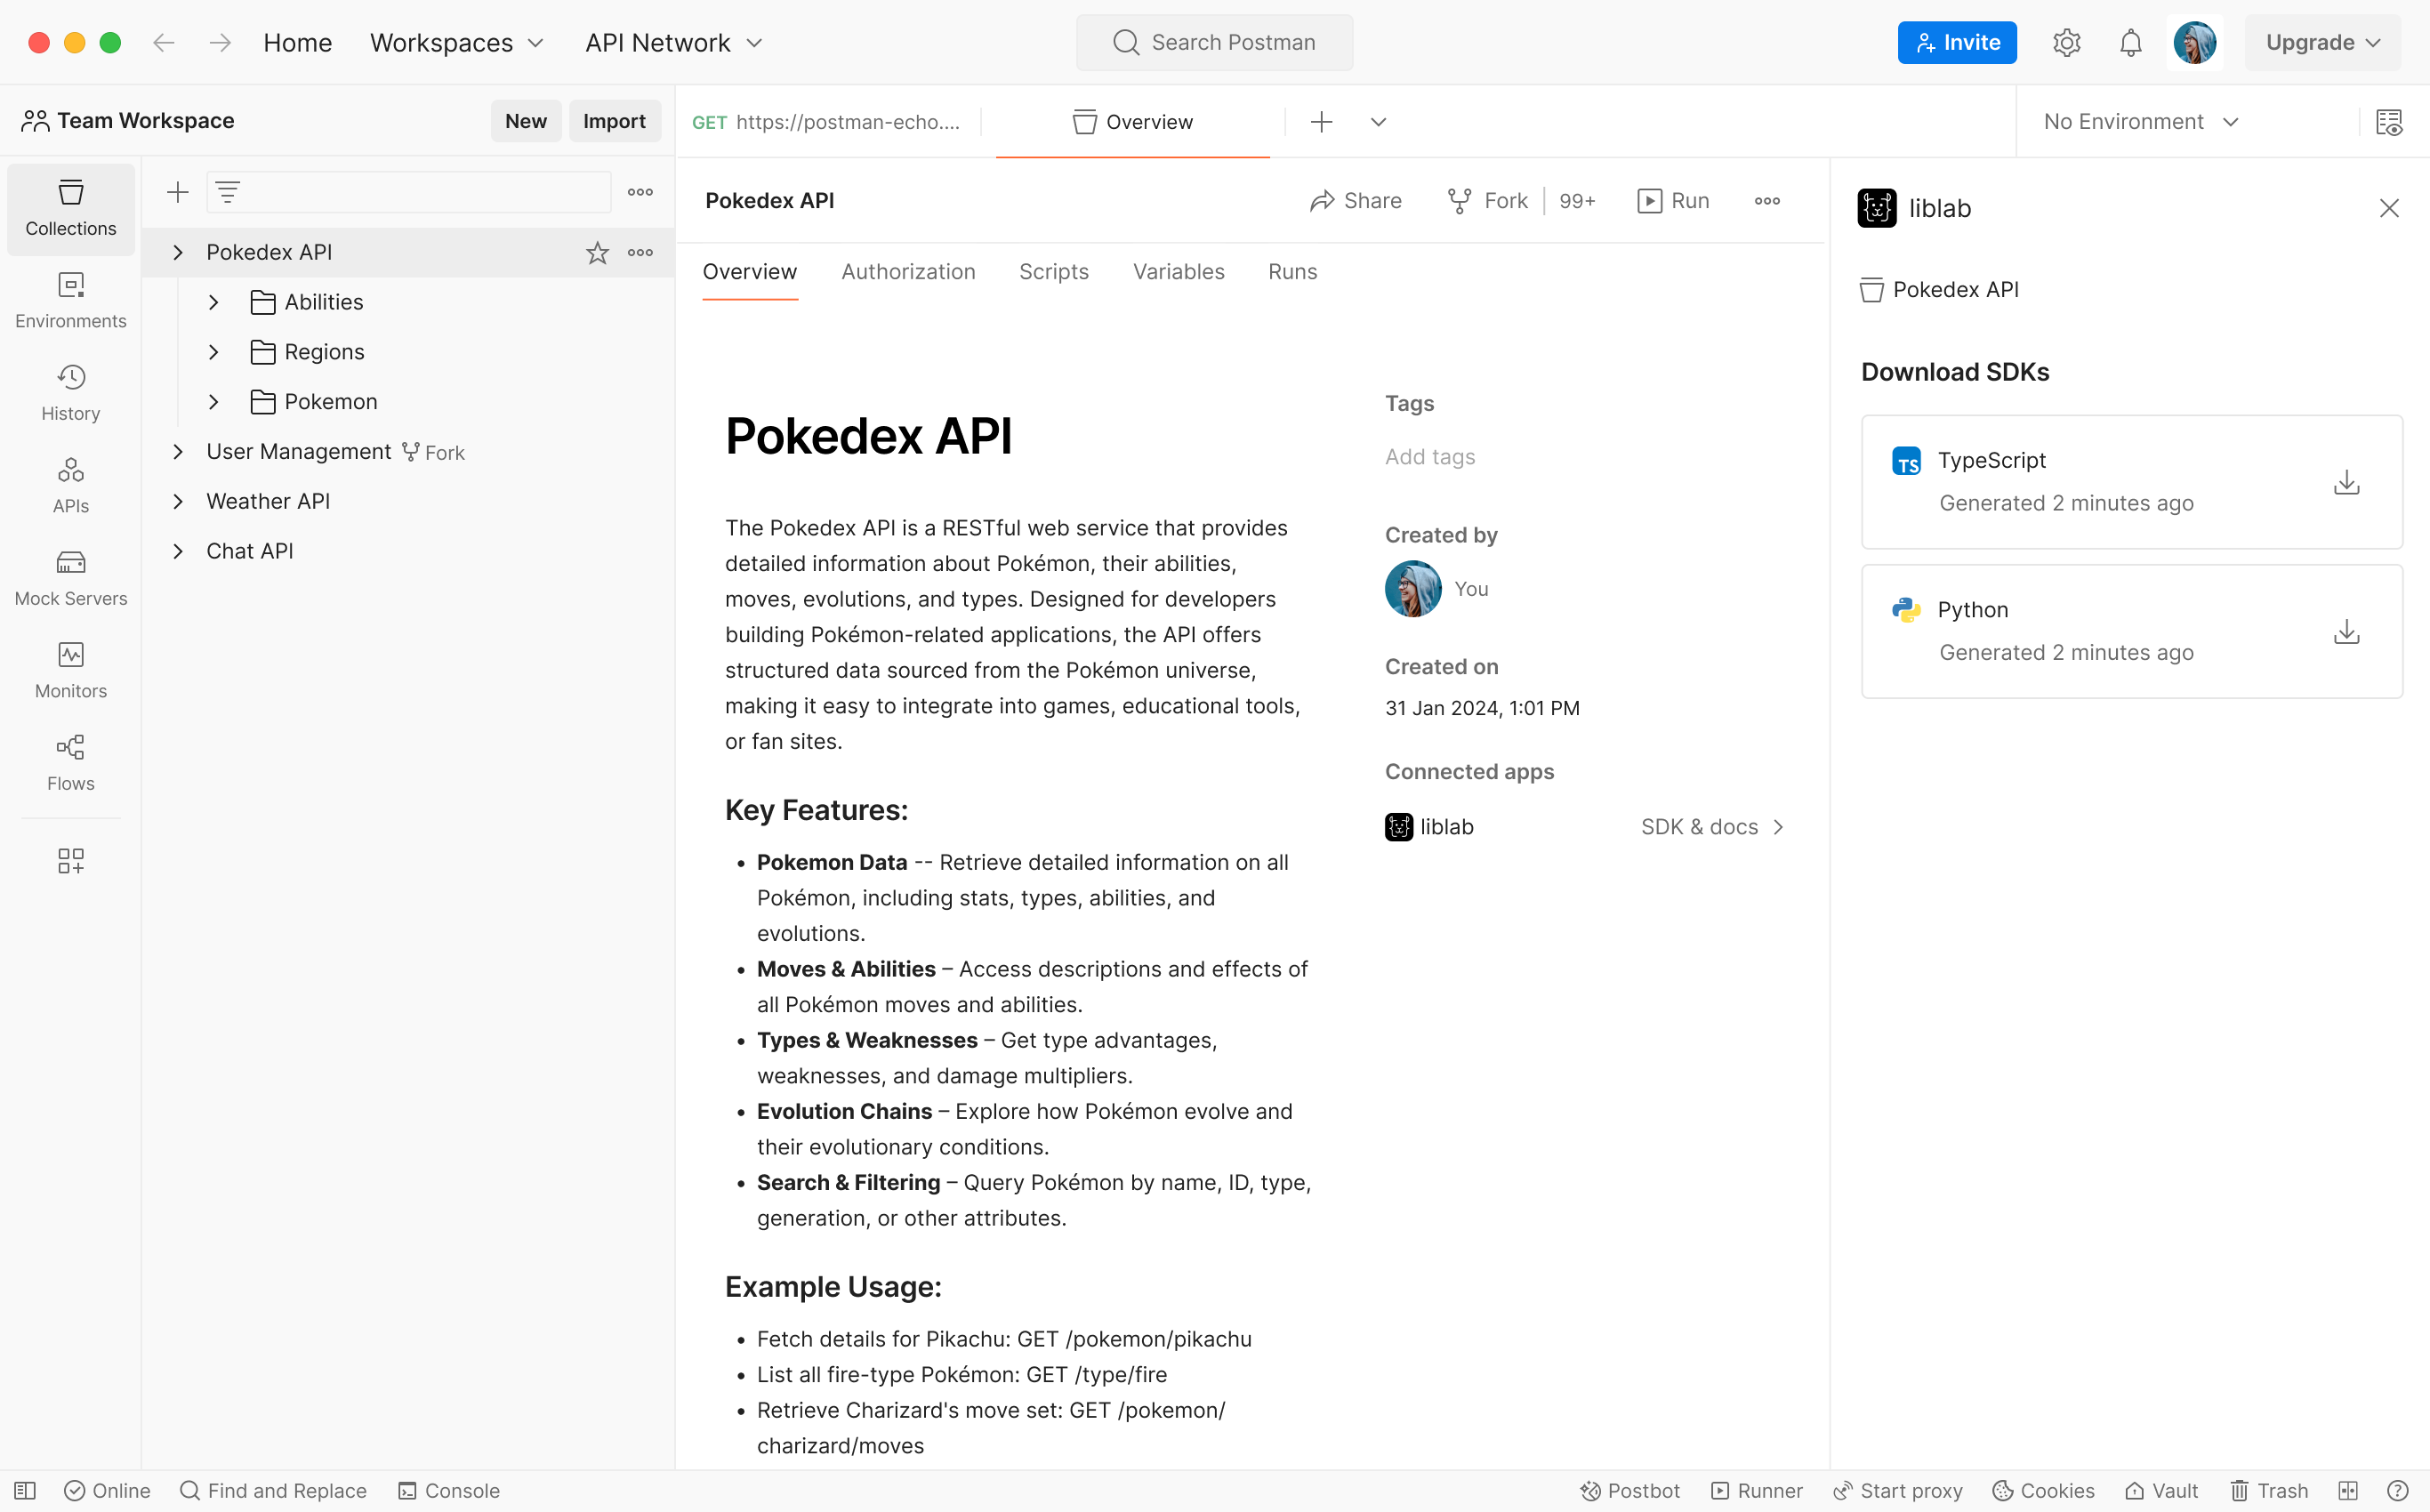The image size is (2430, 1512).
Task: Select the Flows icon
Action: [x=69, y=760]
